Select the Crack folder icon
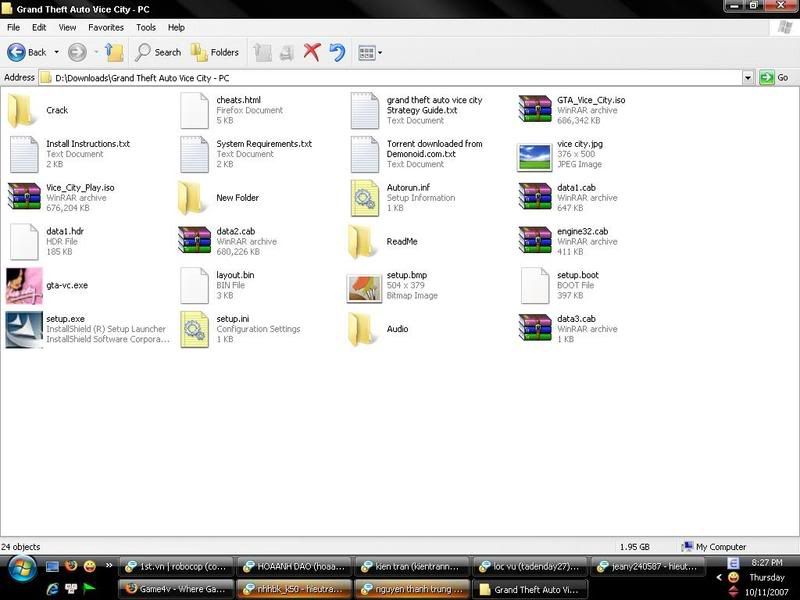800x600 pixels. (x=23, y=110)
